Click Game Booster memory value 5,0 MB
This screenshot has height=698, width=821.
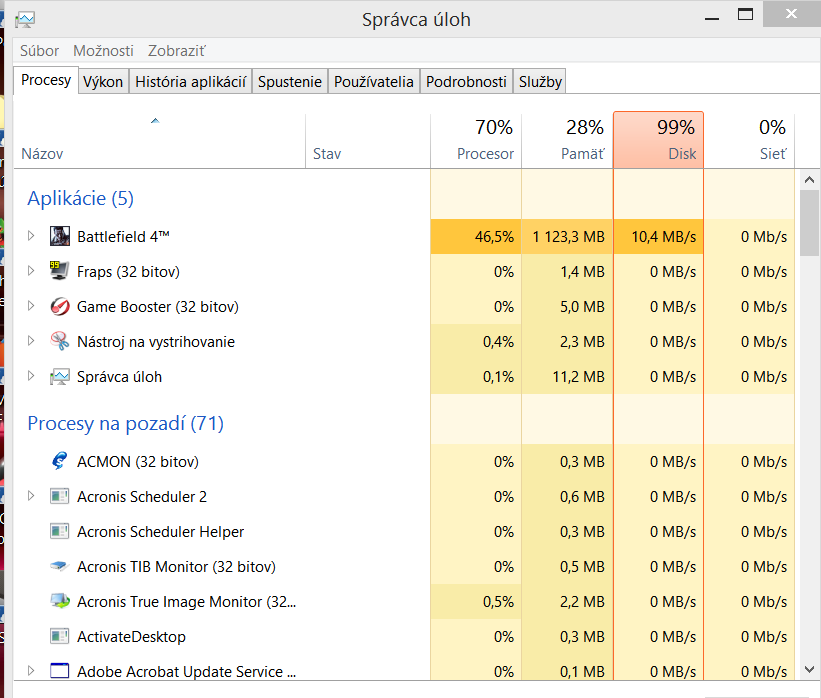click(582, 306)
